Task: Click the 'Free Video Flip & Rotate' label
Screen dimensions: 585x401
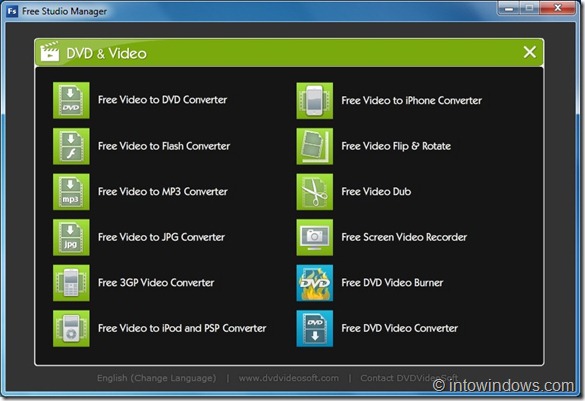Action: tap(396, 146)
